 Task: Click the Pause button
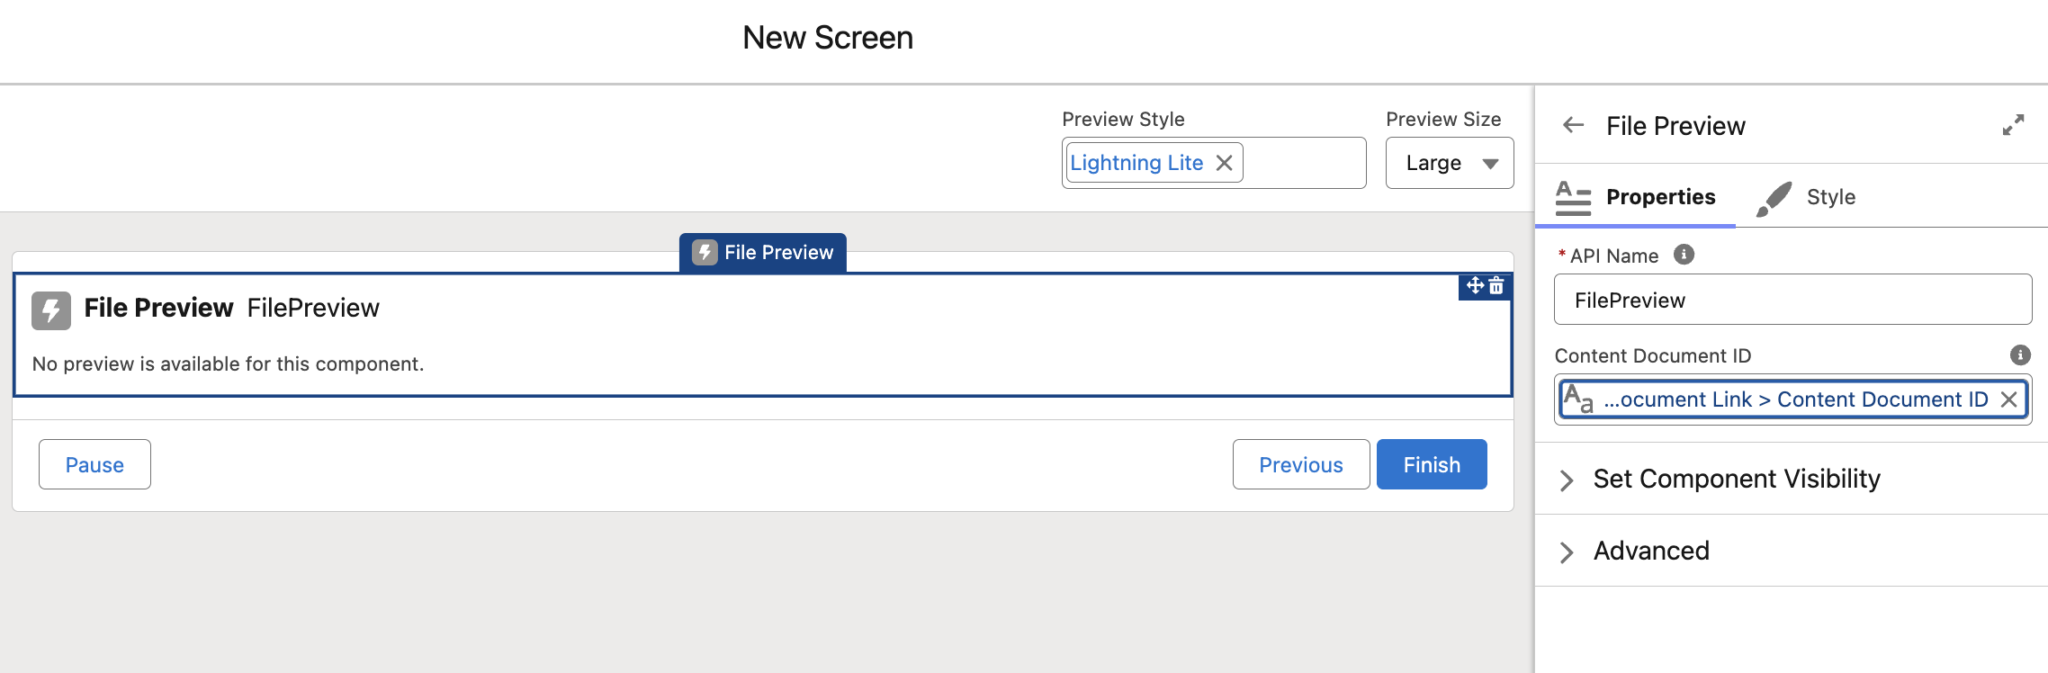[x=95, y=464]
